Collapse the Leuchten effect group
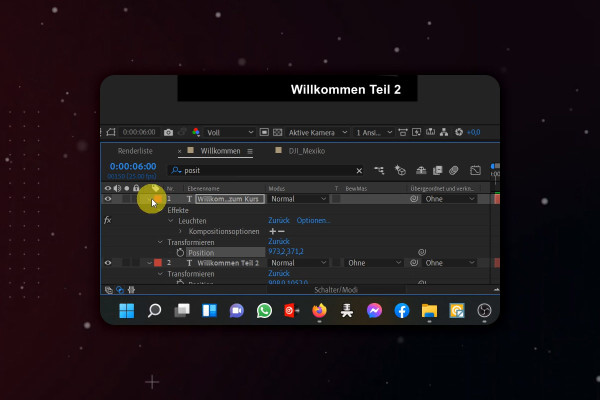 click(171, 221)
